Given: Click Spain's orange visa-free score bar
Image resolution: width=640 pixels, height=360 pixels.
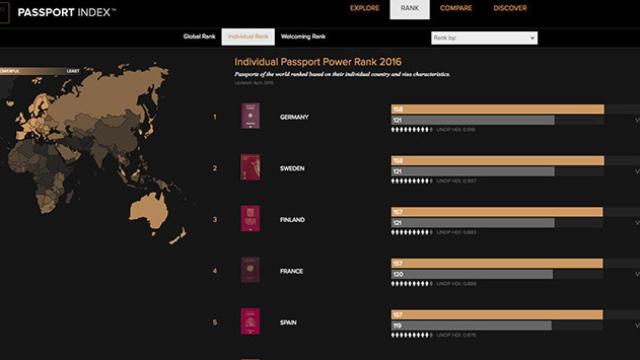Looking at the screenshot, I should 497,315.
